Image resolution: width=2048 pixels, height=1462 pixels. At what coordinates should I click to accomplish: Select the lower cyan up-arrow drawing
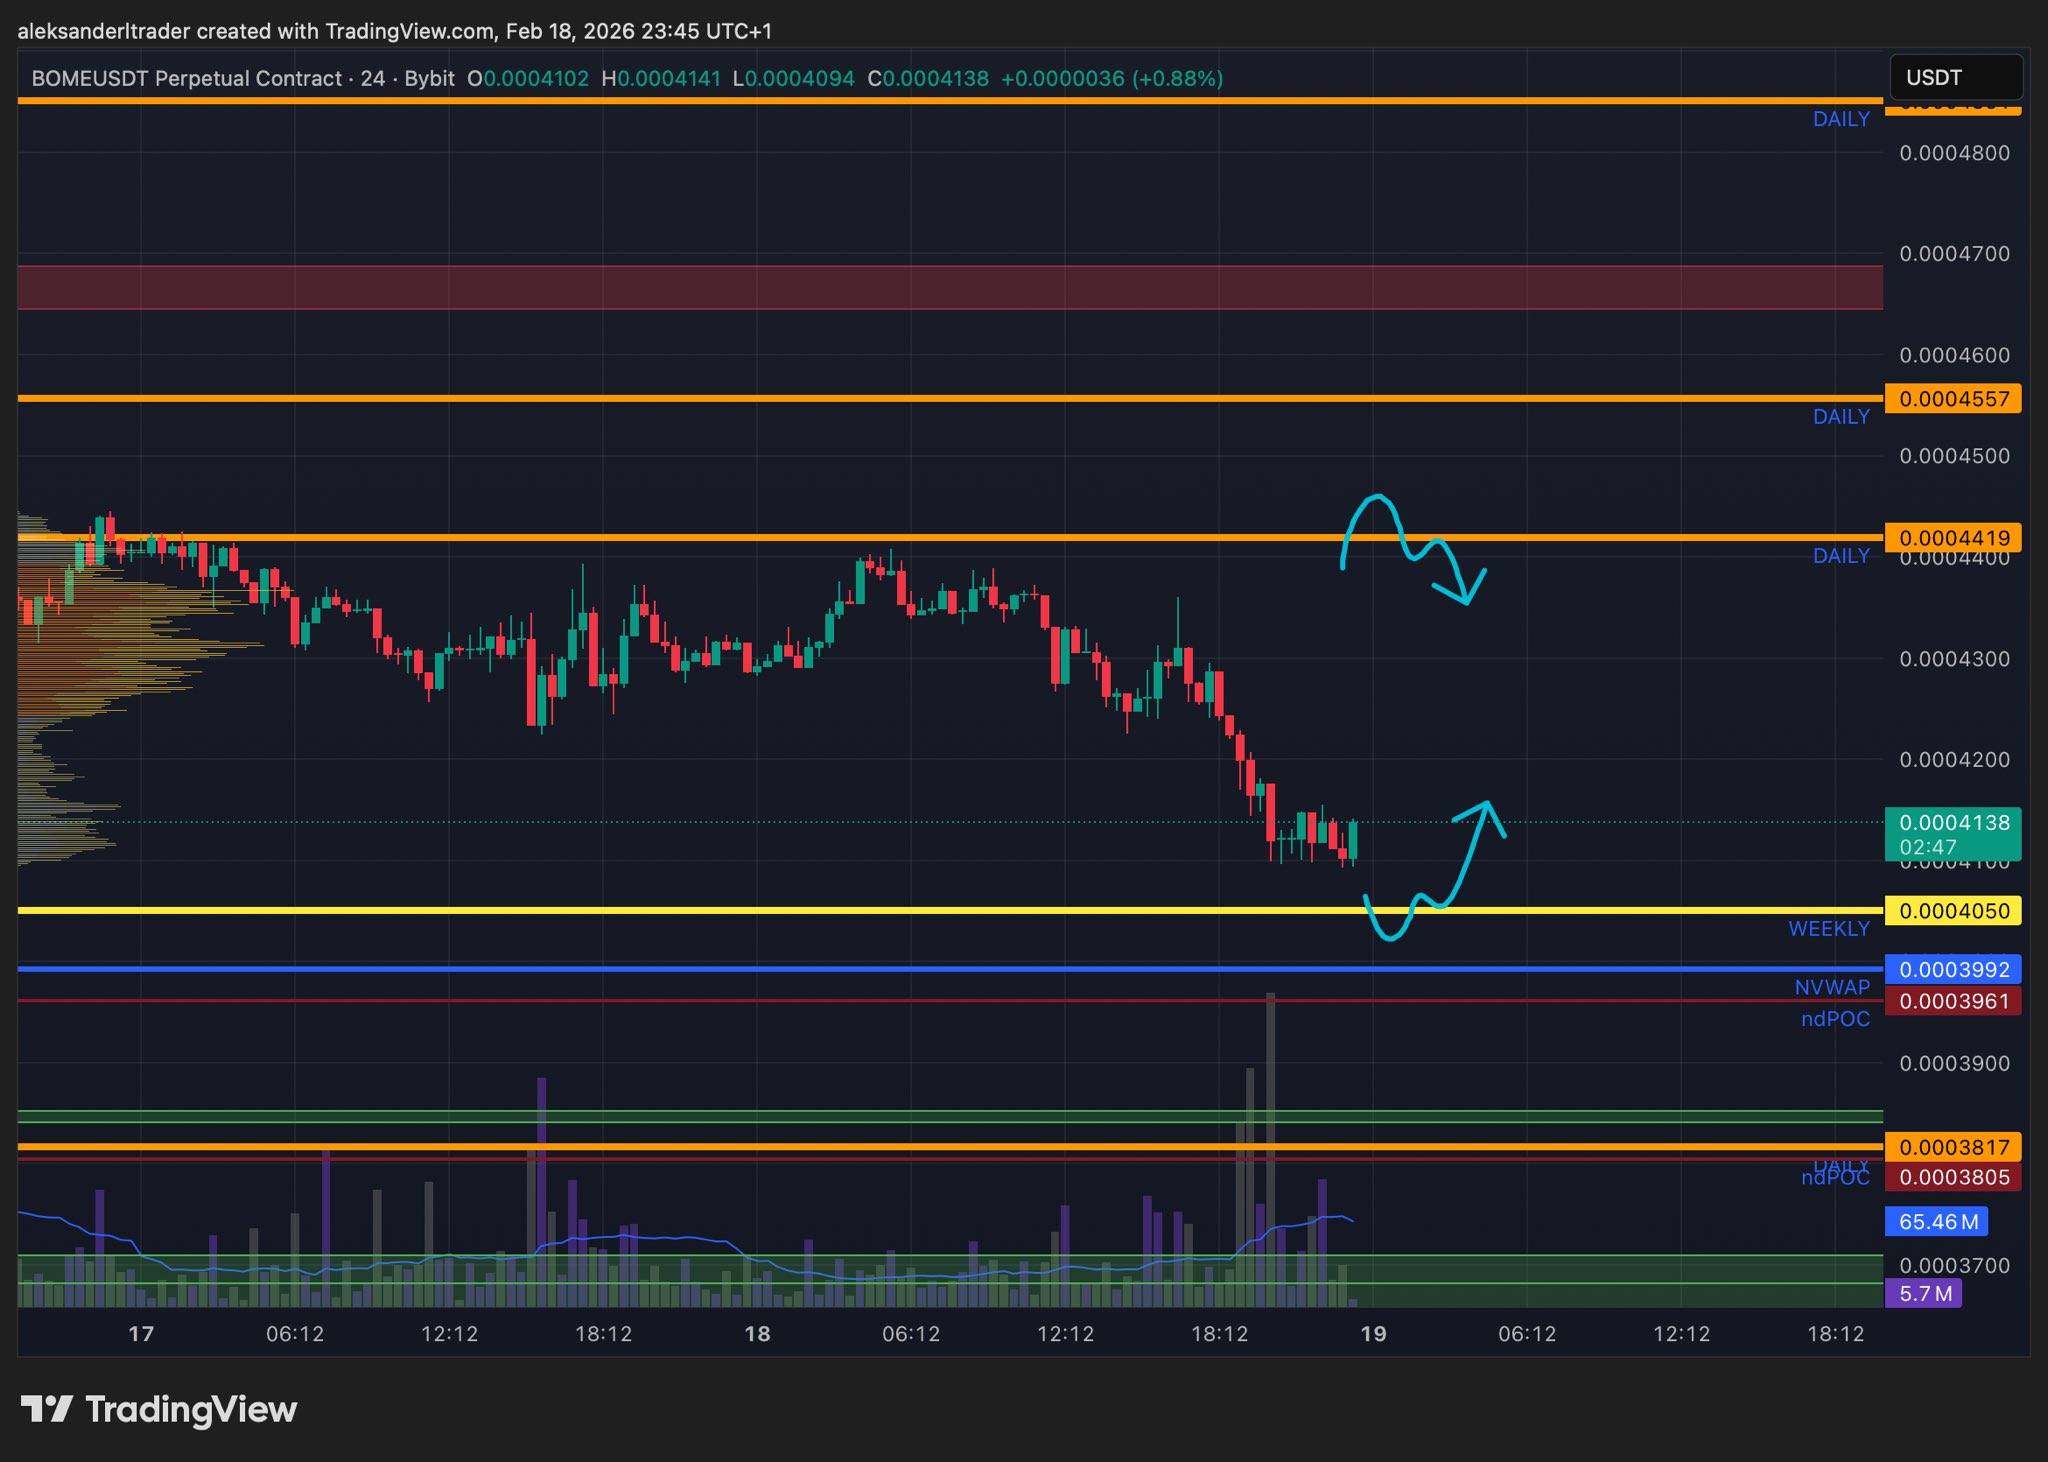coord(1465,858)
